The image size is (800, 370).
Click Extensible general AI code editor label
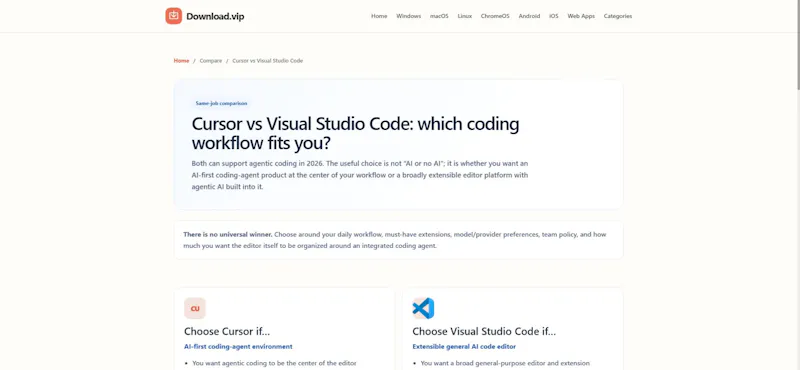pos(464,347)
